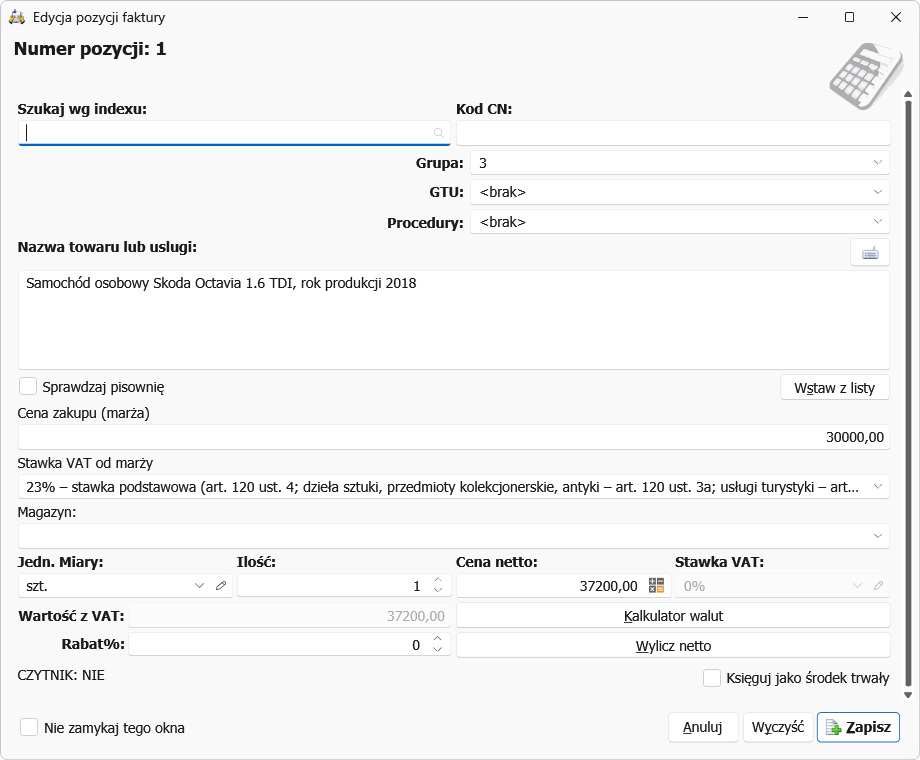Open the GTU dropdown list
The image size is (920, 760).
878,192
